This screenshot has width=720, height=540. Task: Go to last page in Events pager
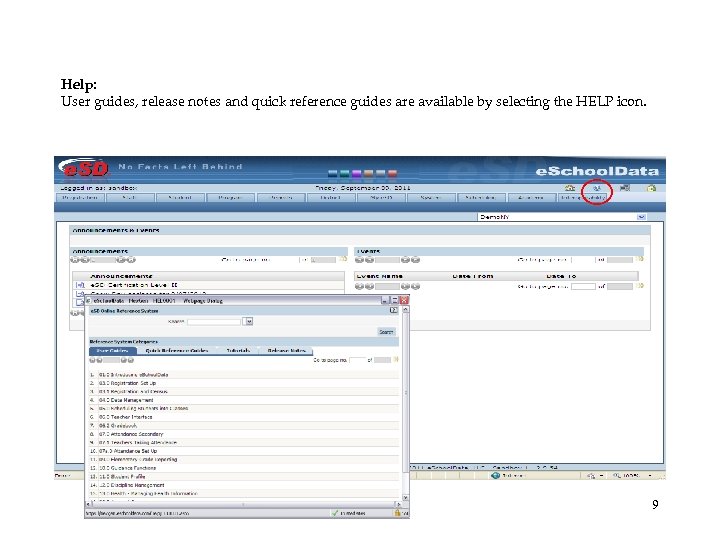pyautogui.click(x=416, y=259)
